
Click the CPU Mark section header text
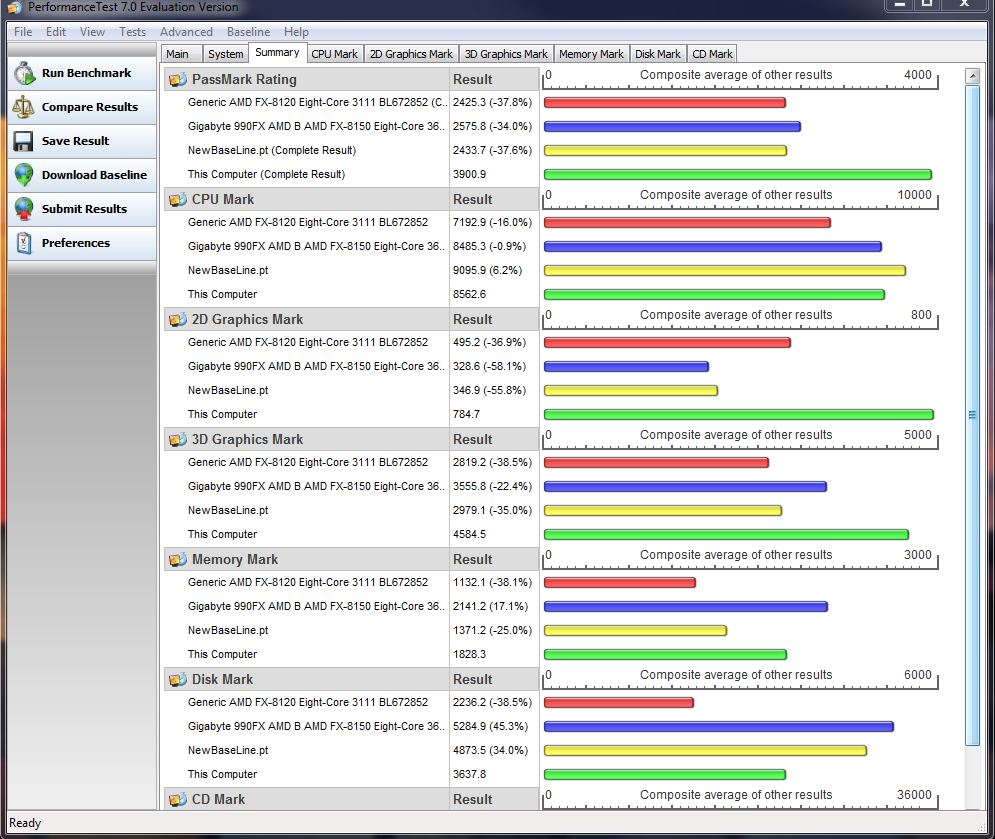click(223, 199)
